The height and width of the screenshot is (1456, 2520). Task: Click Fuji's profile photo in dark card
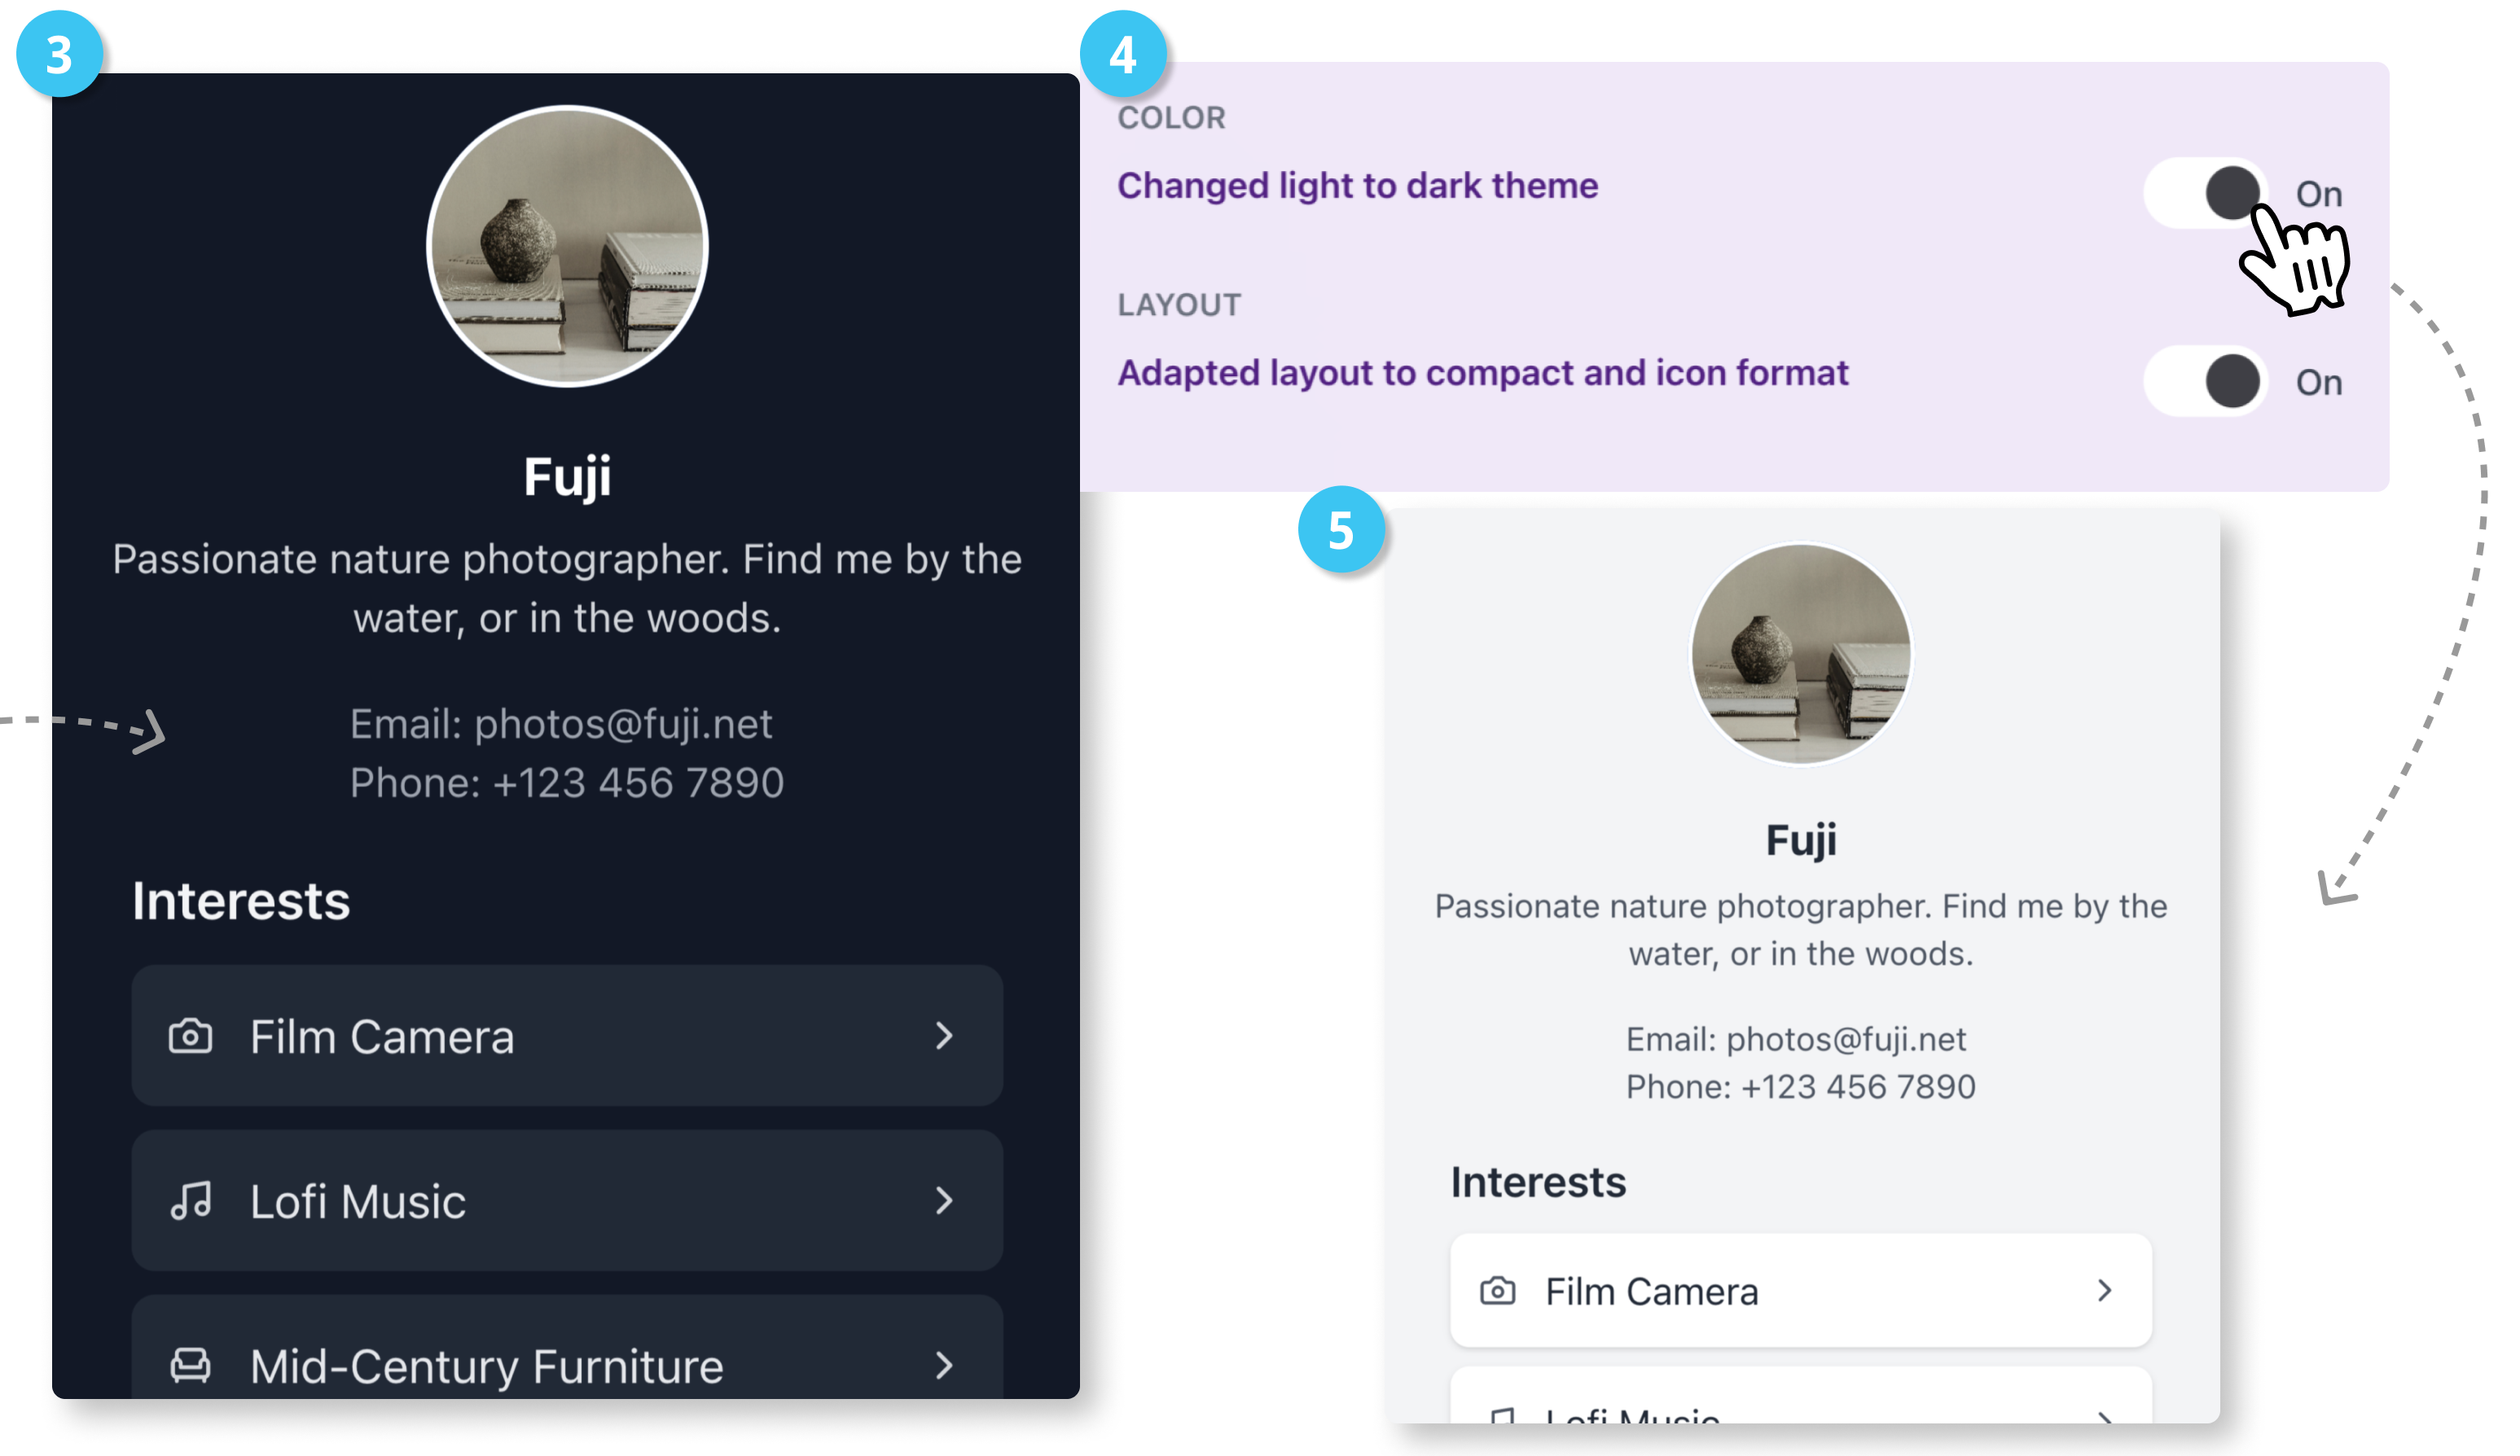point(567,246)
